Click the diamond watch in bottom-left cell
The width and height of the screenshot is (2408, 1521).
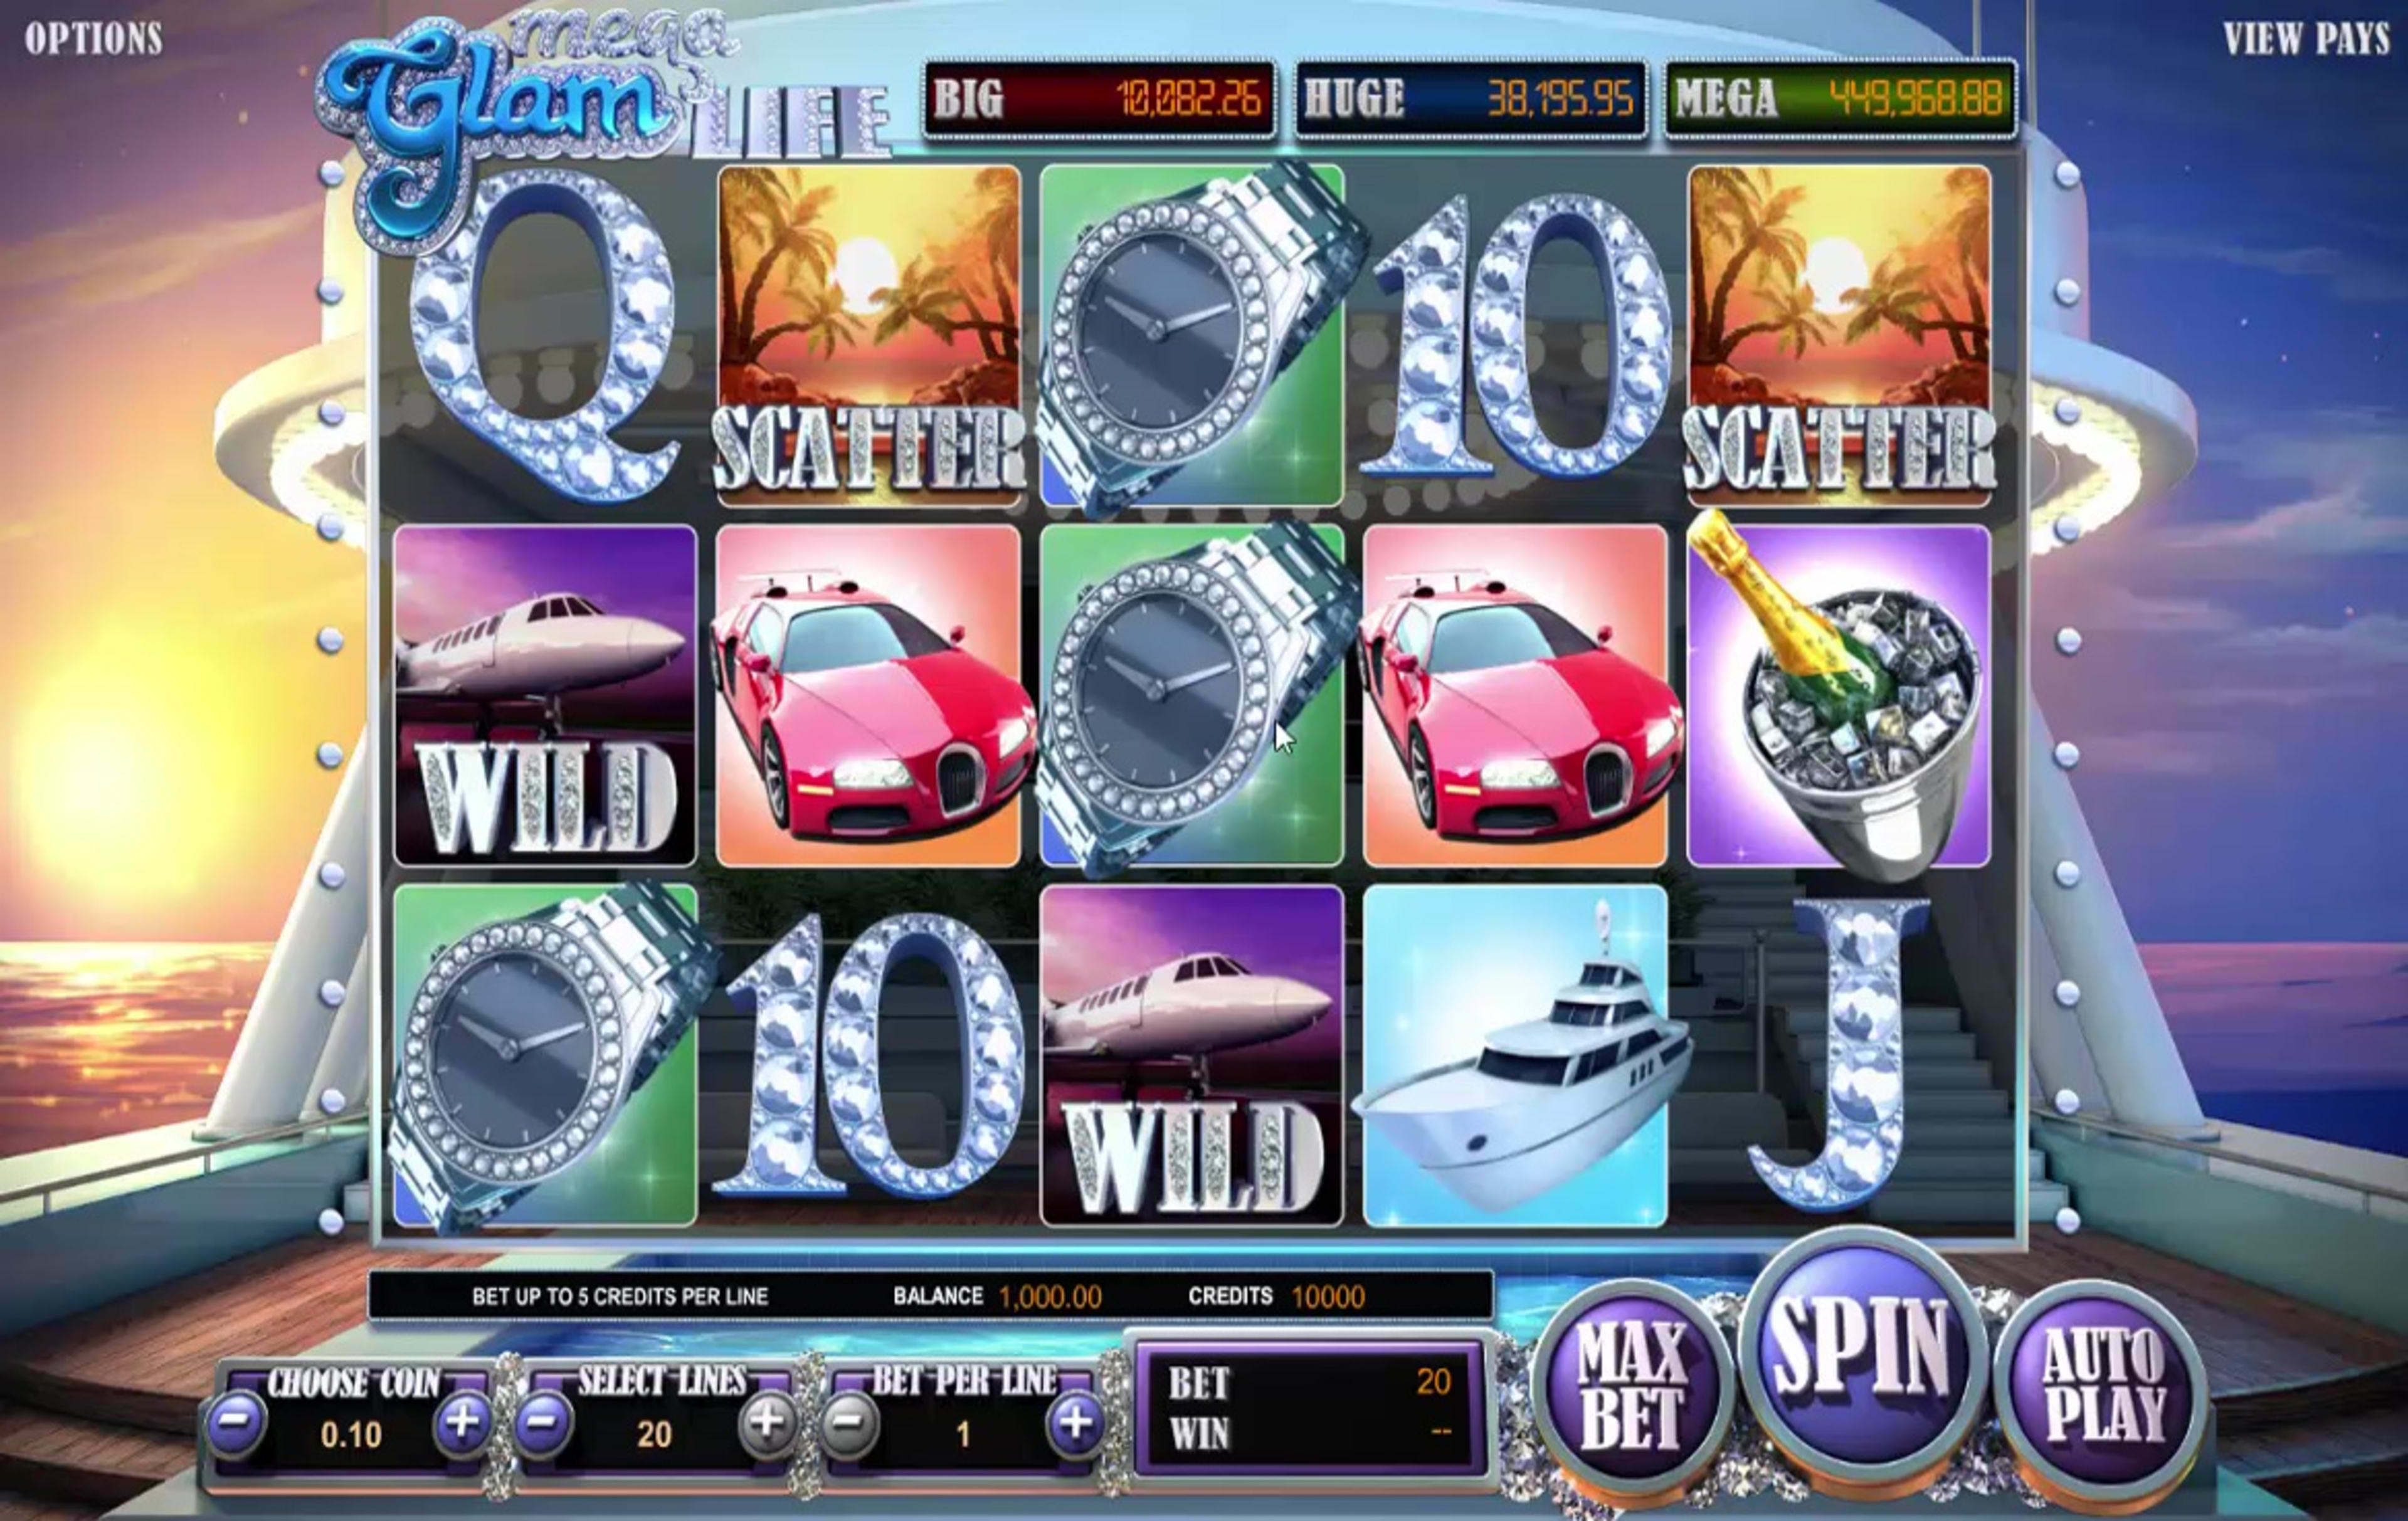pos(545,1055)
